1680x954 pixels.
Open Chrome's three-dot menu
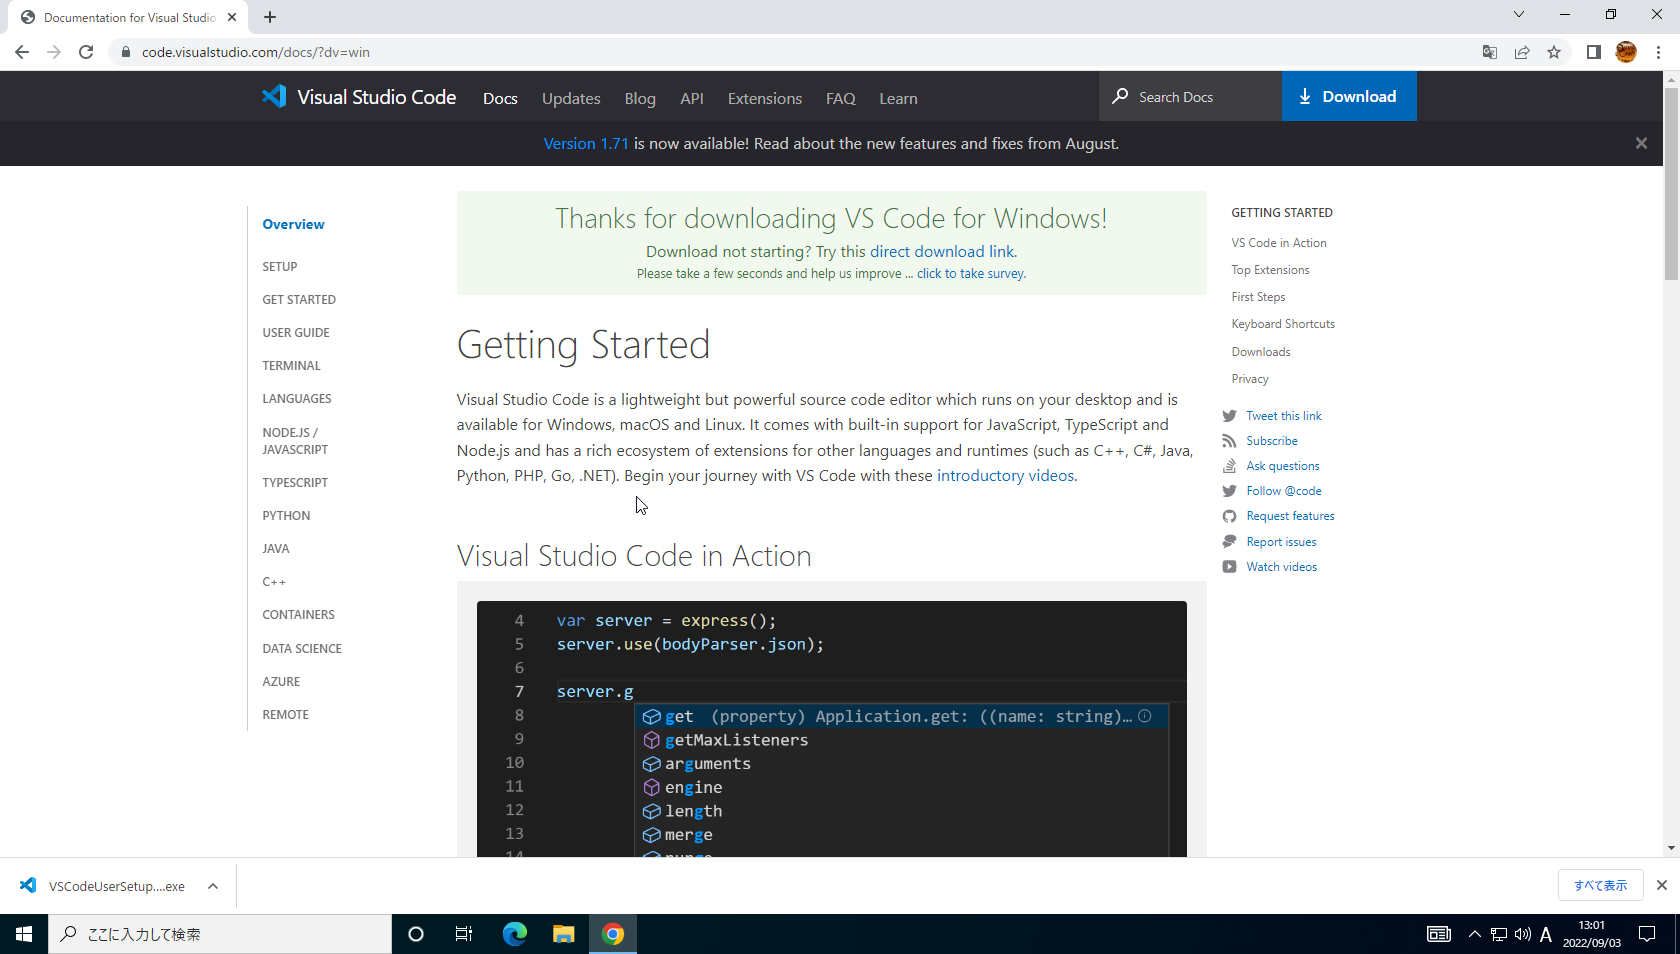(1658, 52)
